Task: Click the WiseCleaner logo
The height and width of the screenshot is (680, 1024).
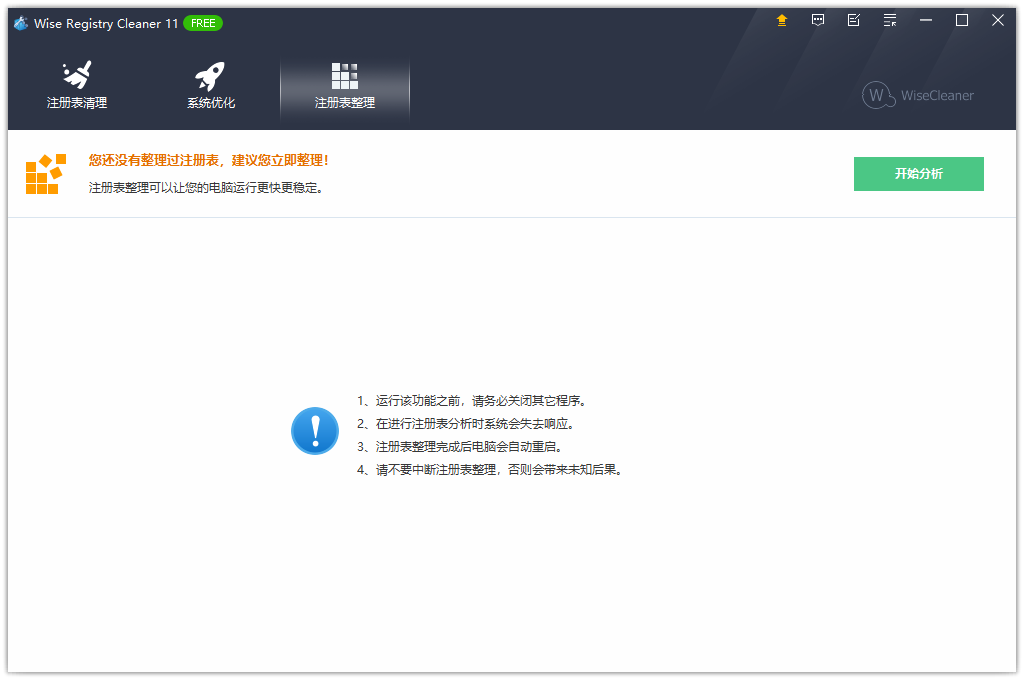Action: [918, 95]
